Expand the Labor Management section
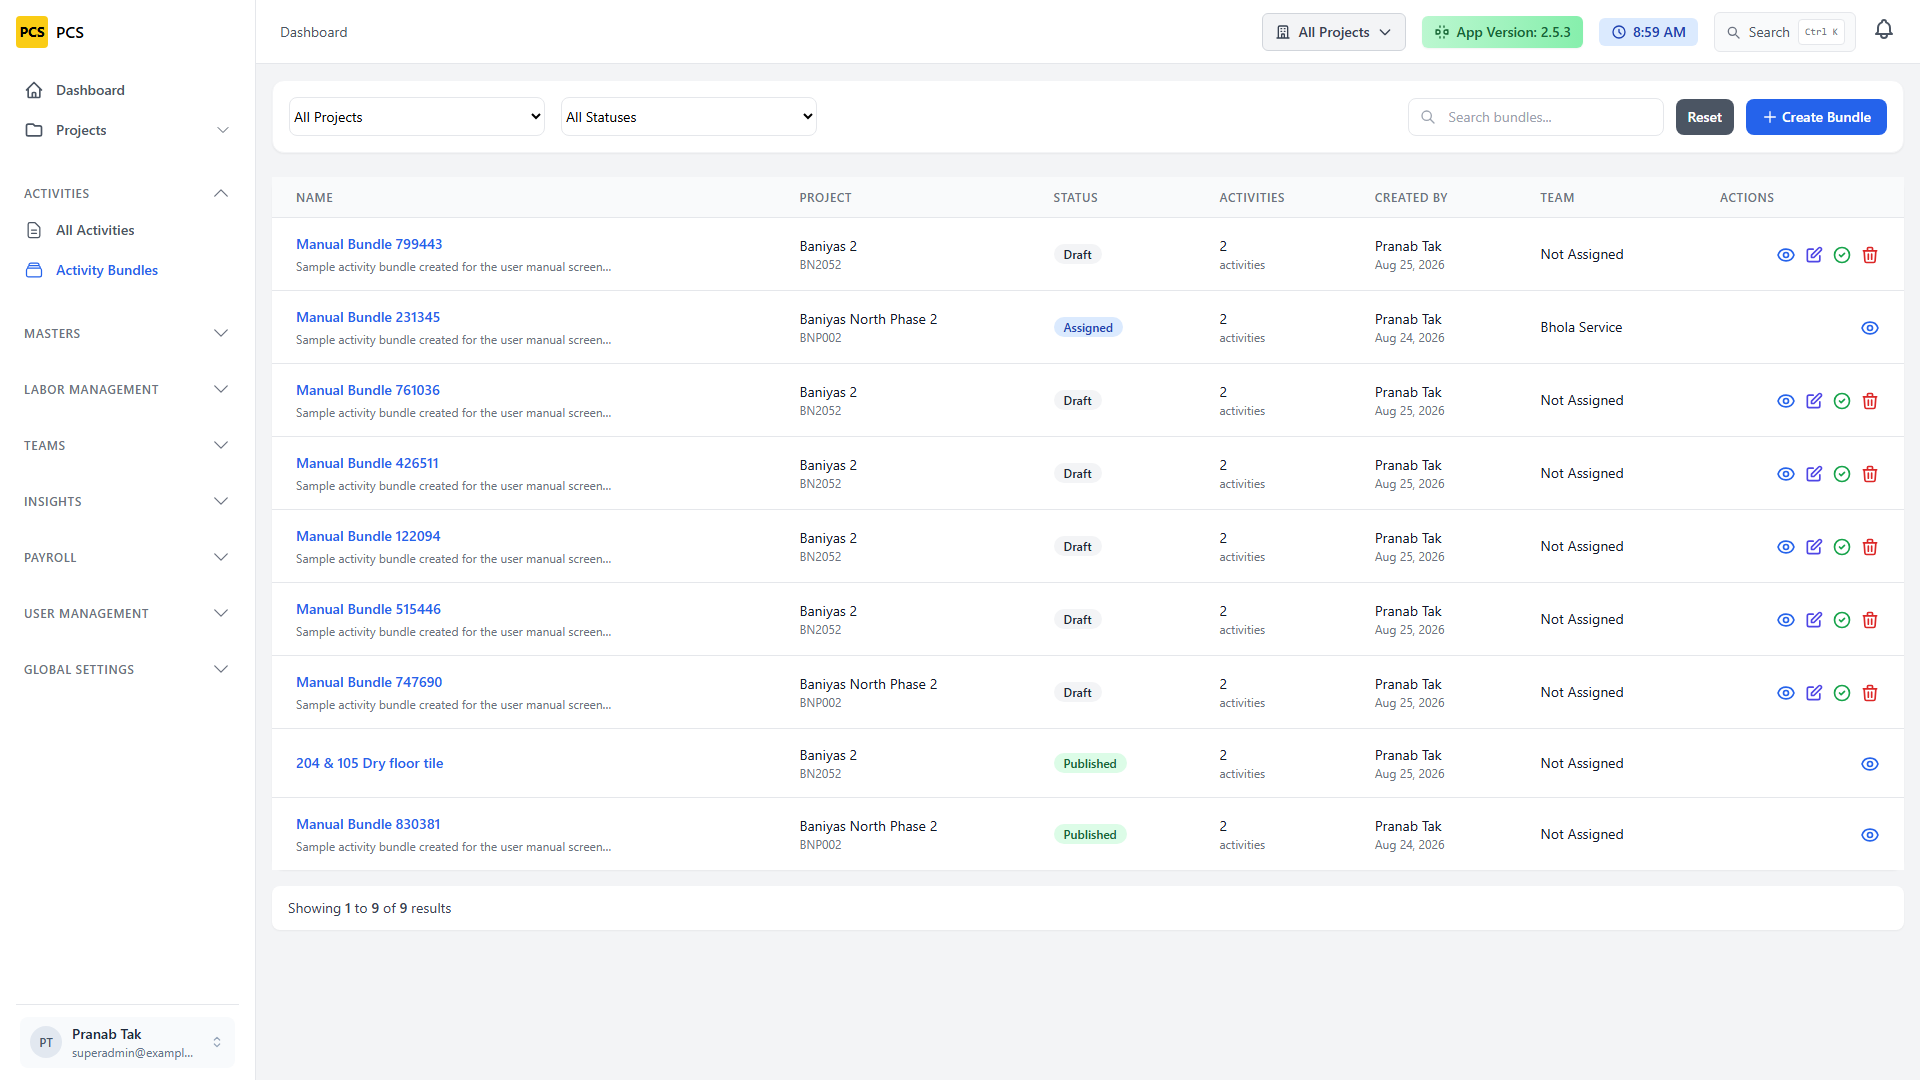 [127, 389]
